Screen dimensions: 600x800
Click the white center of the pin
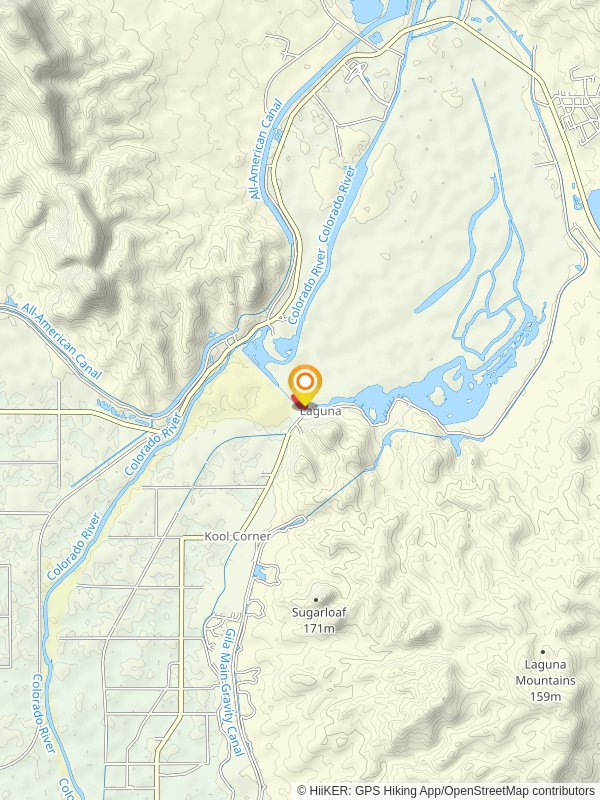pos(305,381)
